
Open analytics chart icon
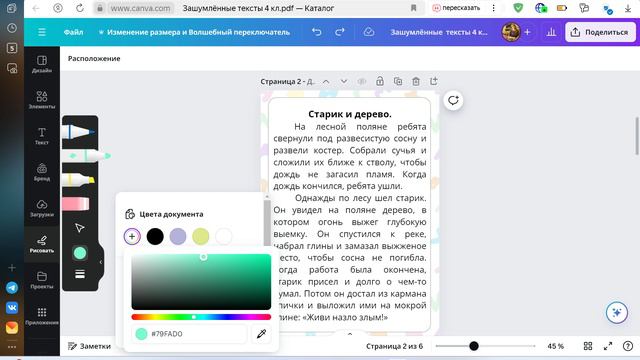coord(551,32)
